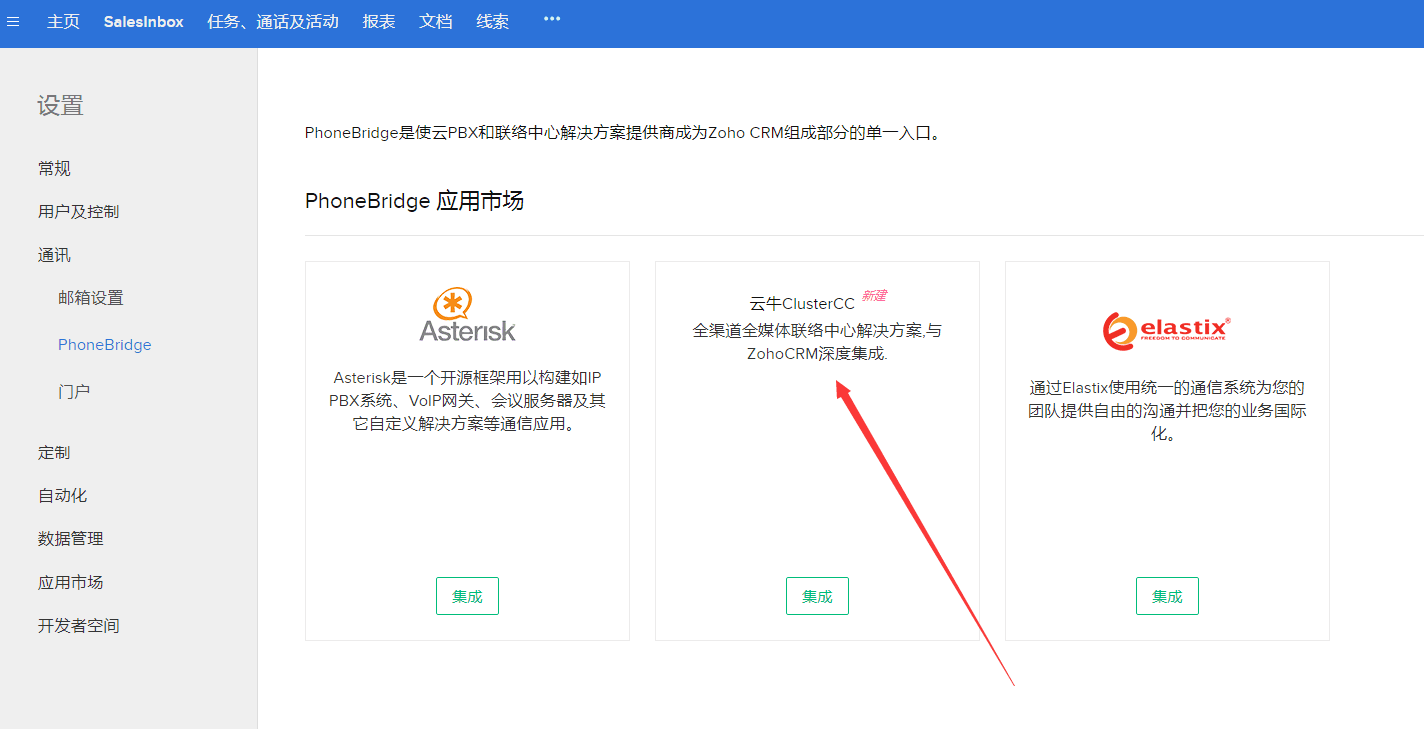Switch to the 报表 tab
The width and height of the screenshot is (1424, 729).
(x=379, y=21)
